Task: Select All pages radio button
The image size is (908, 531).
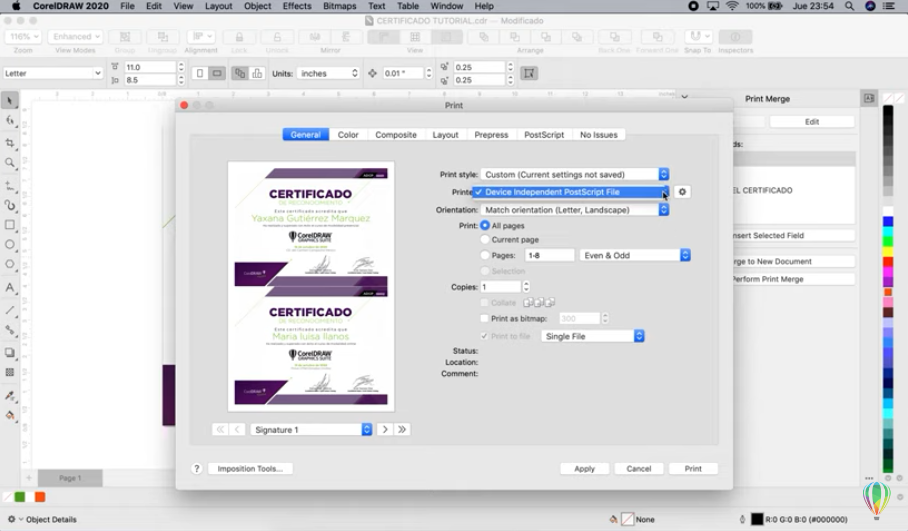Action: [x=485, y=225]
